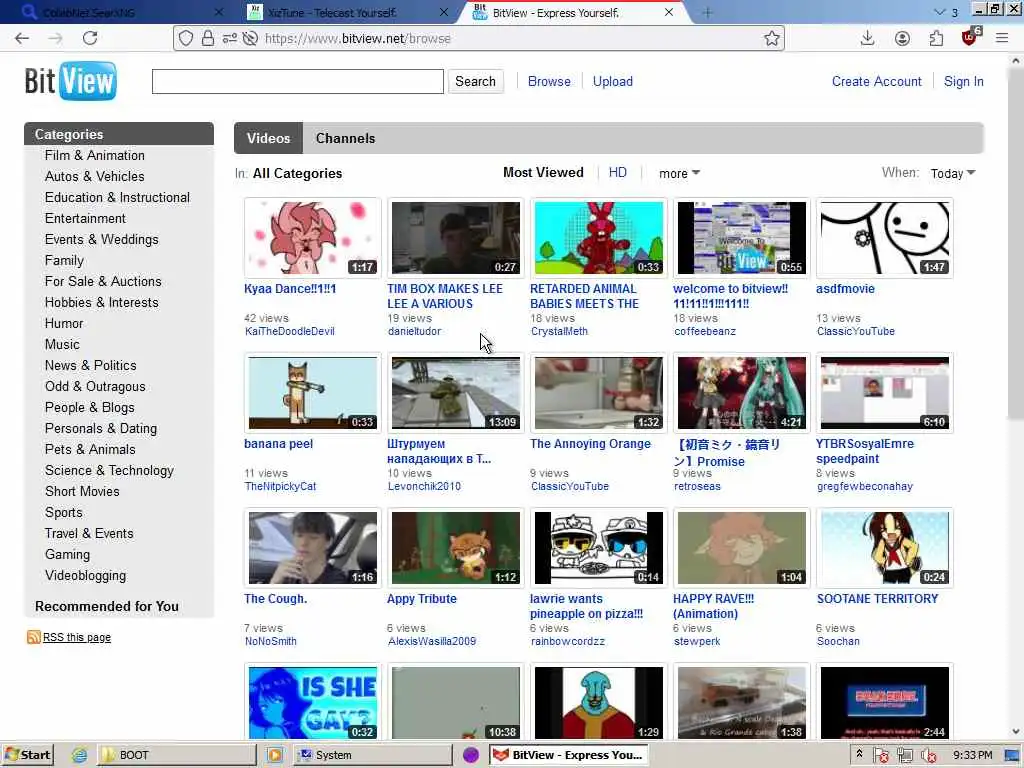Open the Music category
Image resolution: width=1024 pixels, height=768 pixels.
pyautogui.click(x=62, y=344)
